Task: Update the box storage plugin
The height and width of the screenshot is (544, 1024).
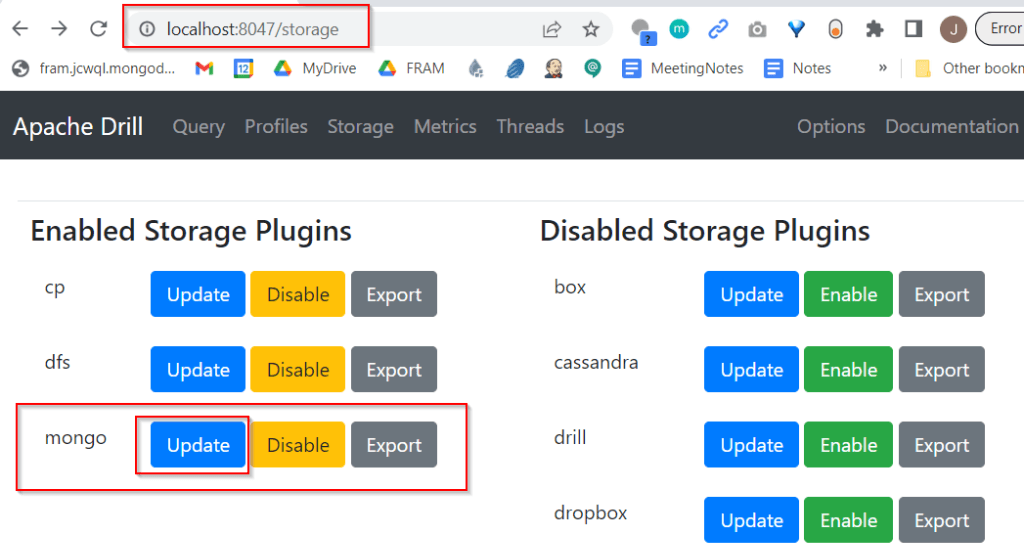Action: (752, 294)
